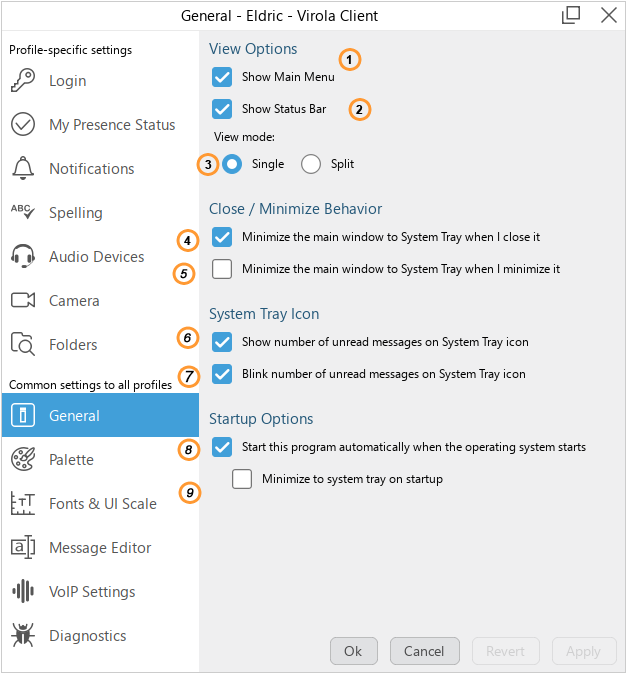
Task: Select the Split view mode
Action: tap(311, 164)
